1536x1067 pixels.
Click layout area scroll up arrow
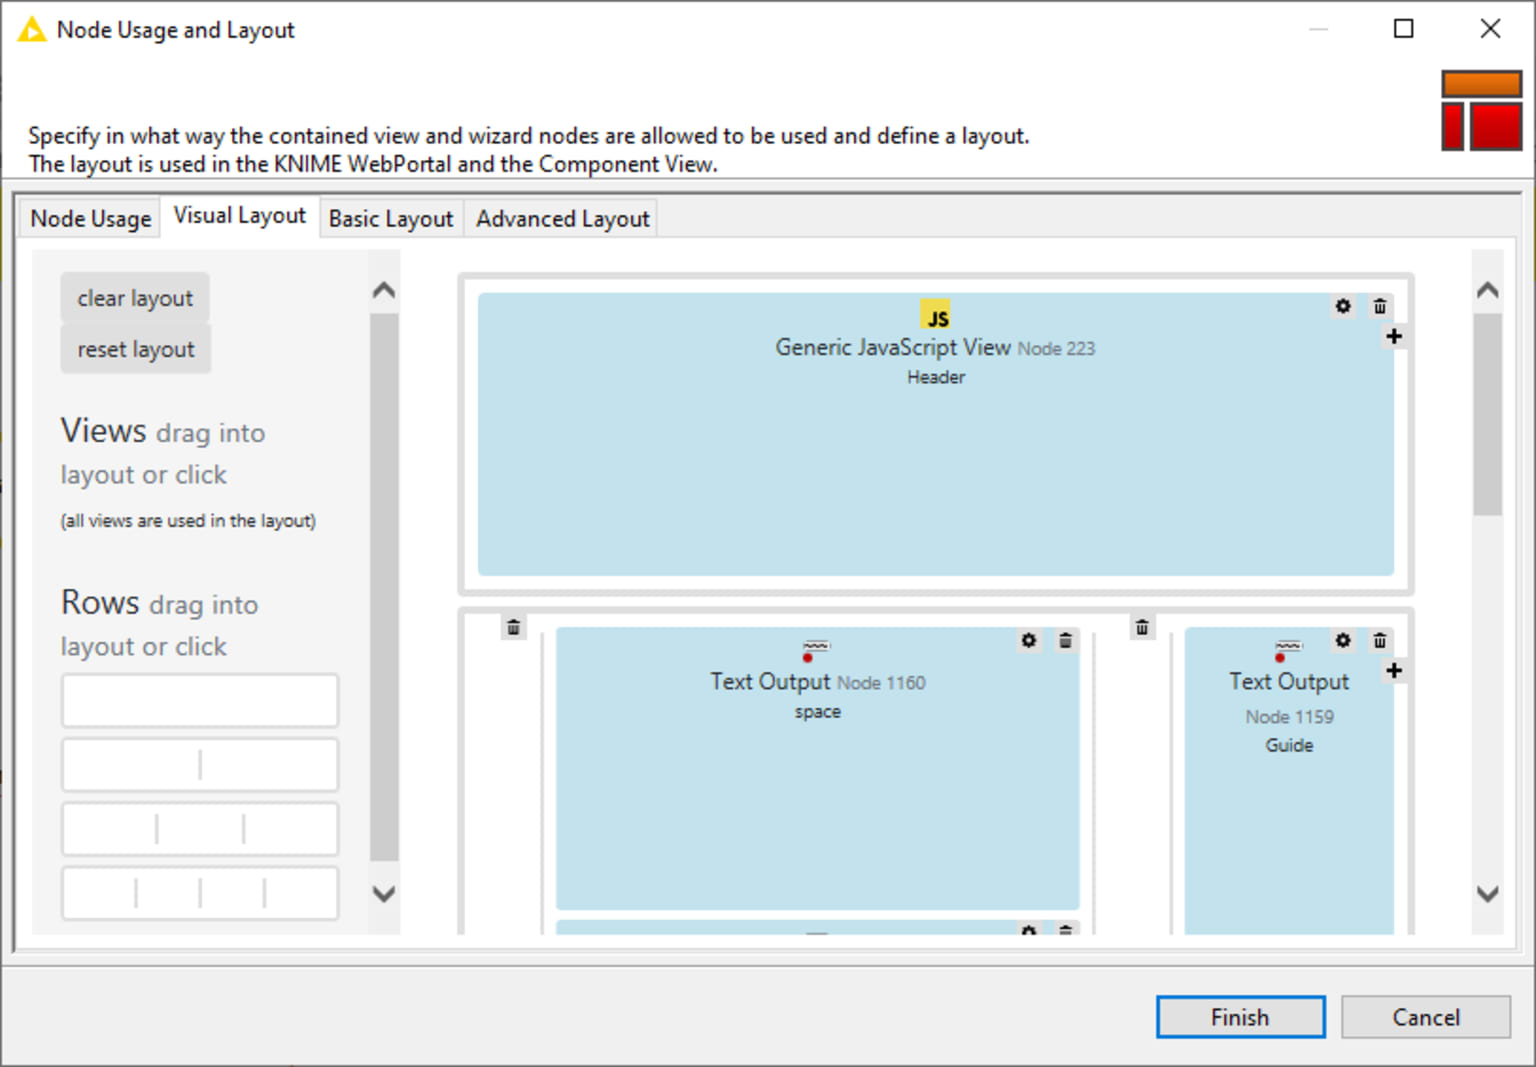point(1488,291)
